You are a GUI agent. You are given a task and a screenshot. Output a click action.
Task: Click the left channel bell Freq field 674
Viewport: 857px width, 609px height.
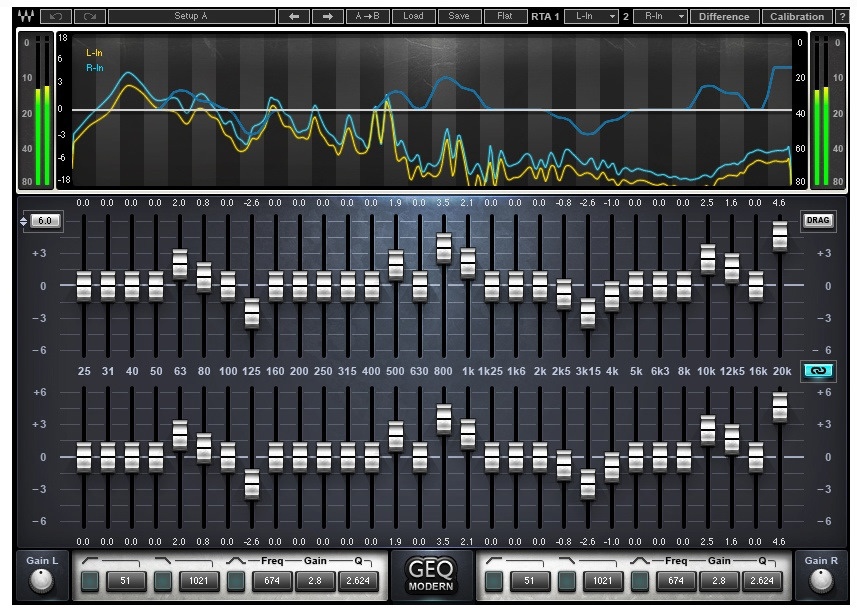[270, 580]
